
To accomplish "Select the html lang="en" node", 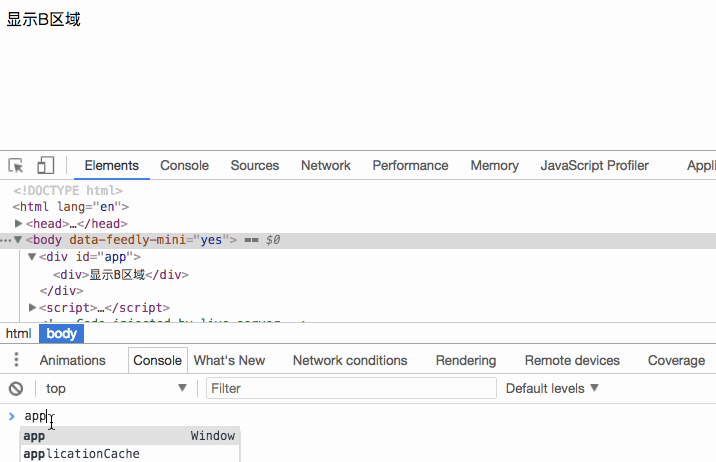I will click(71, 207).
